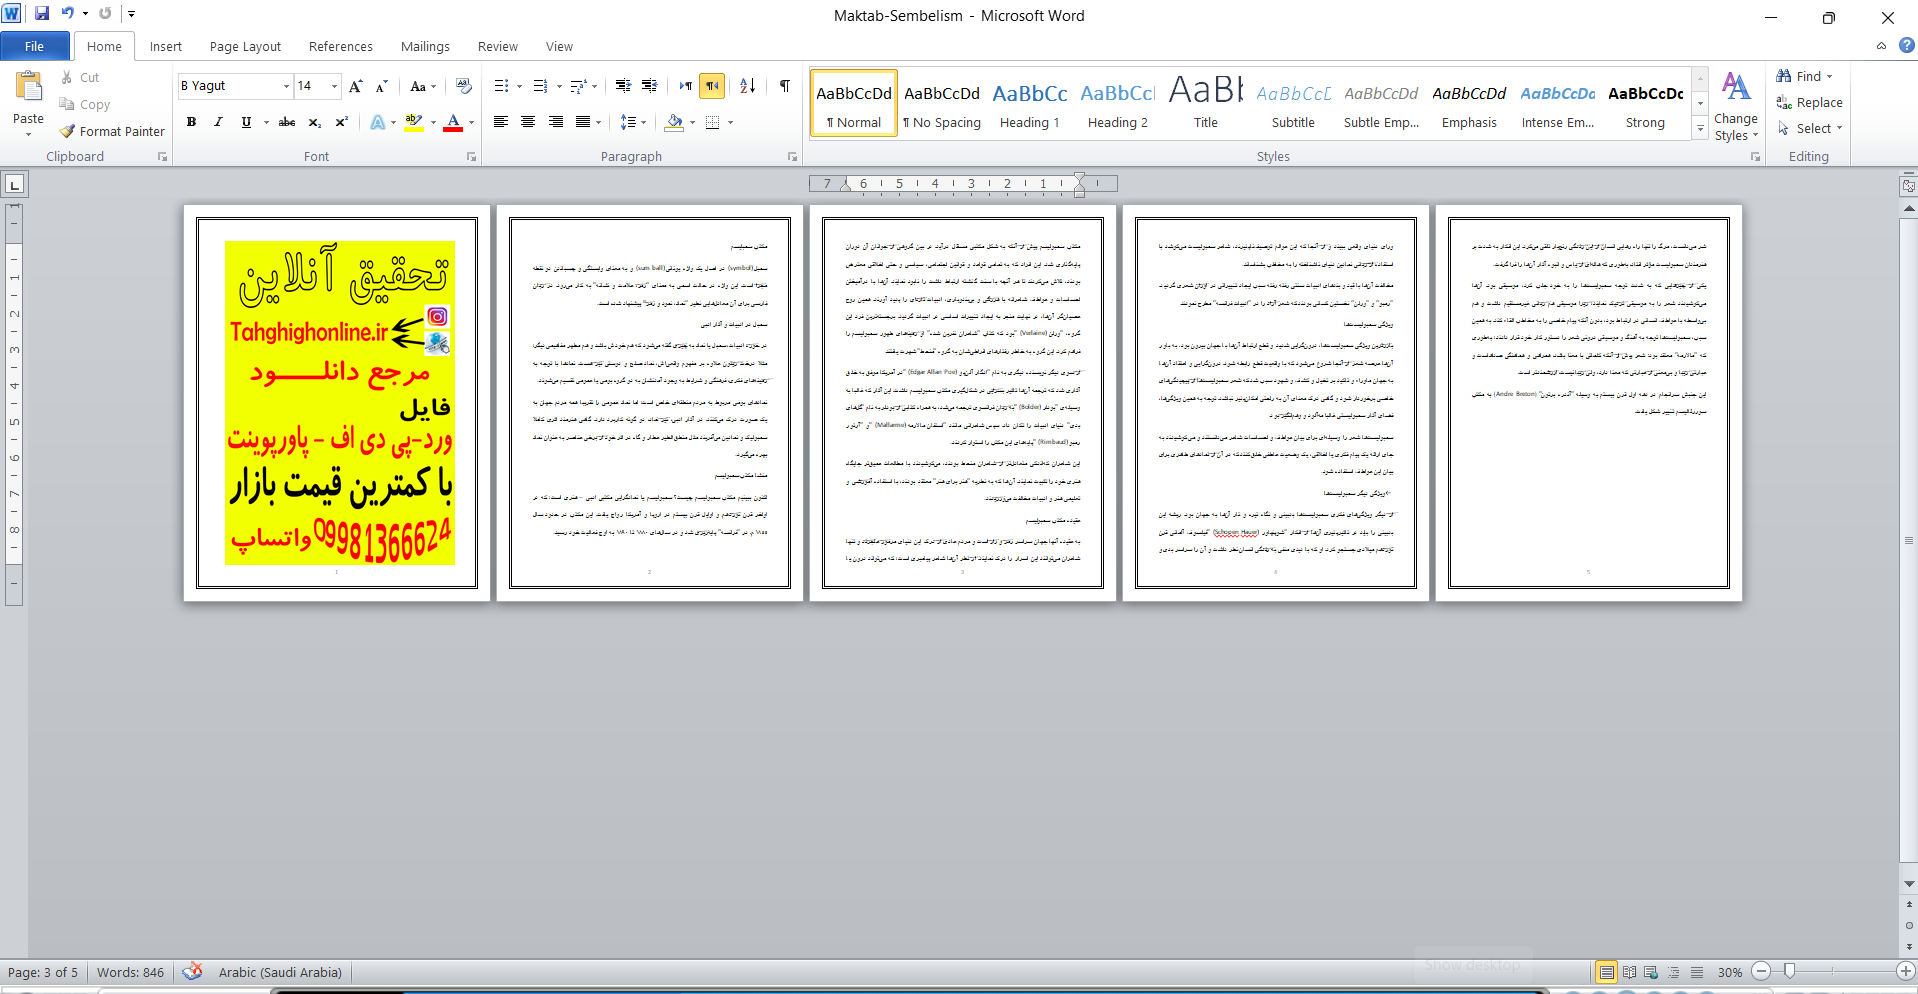Open the File tab
The width and height of the screenshot is (1918, 994).
(34, 46)
